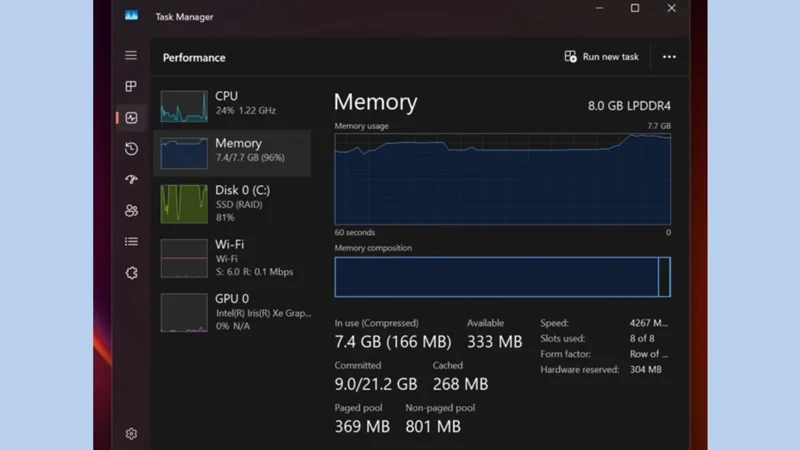This screenshot has height=450, width=800.
Task: Click the Form factor Row of ... value
Action: (648, 354)
